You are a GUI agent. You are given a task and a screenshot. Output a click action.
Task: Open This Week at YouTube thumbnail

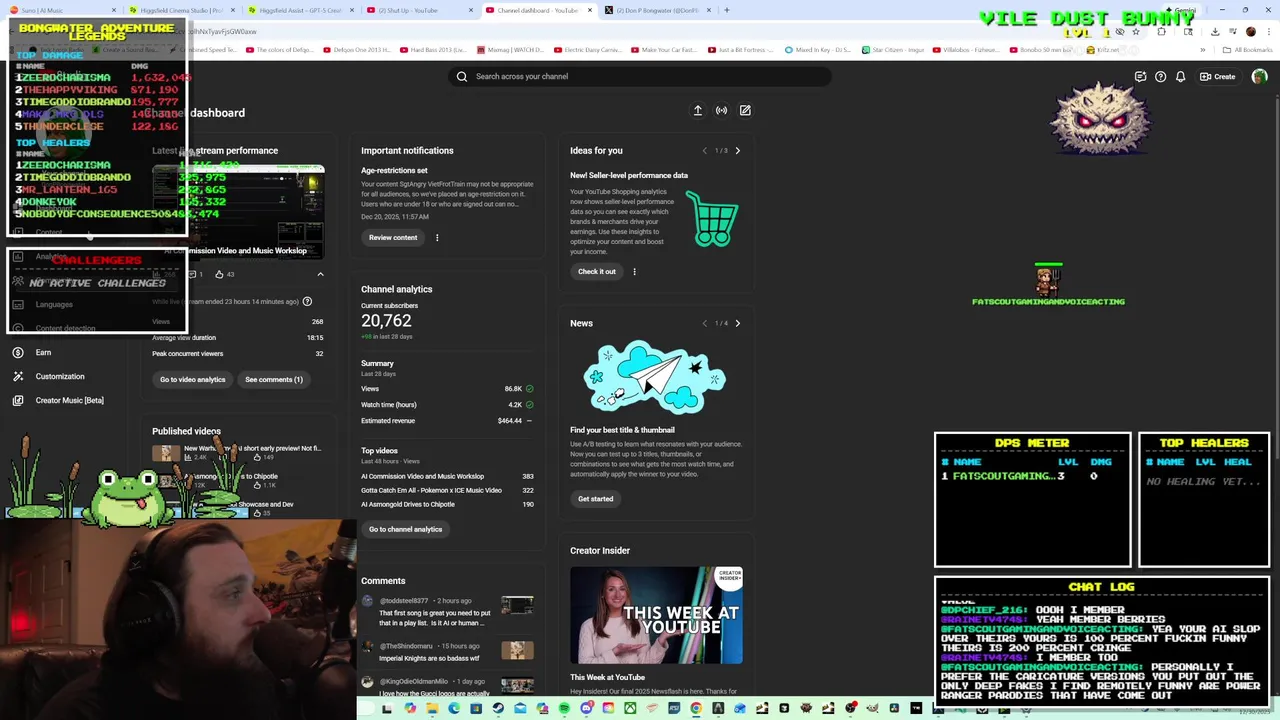(656, 615)
